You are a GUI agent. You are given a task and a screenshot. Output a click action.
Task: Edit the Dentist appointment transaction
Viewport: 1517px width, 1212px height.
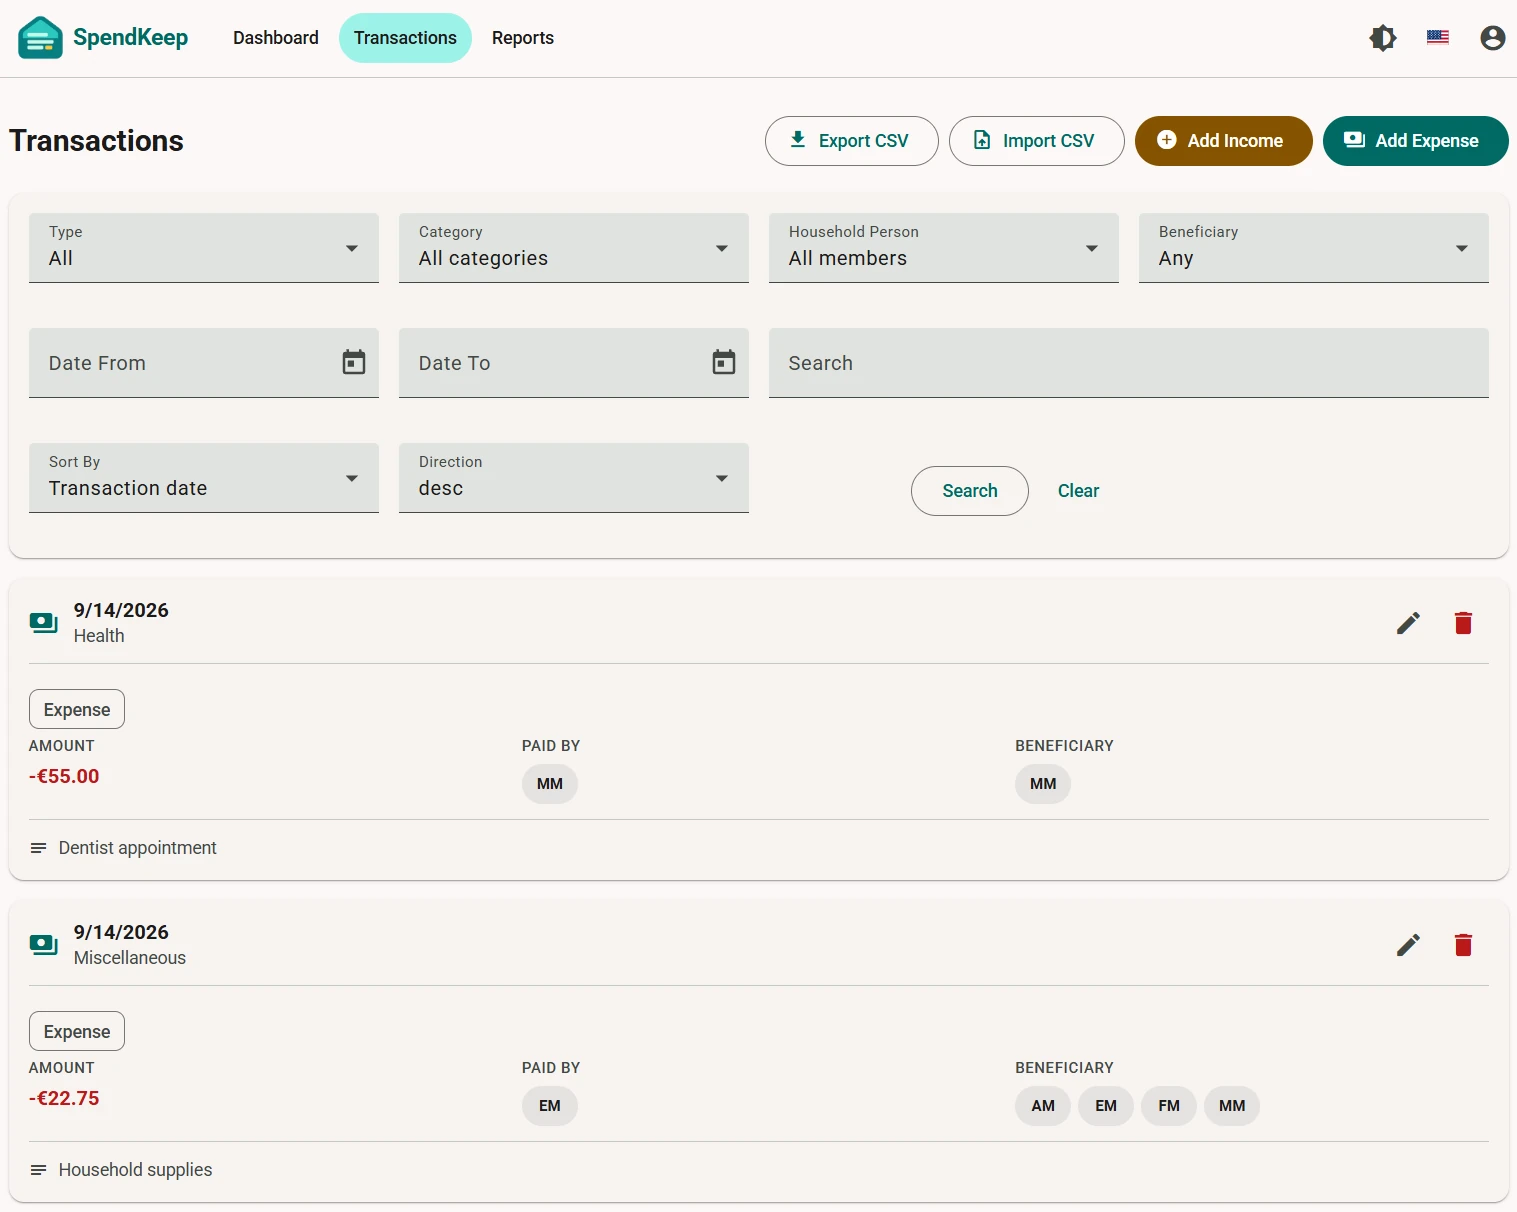(x=1408, y=623)
